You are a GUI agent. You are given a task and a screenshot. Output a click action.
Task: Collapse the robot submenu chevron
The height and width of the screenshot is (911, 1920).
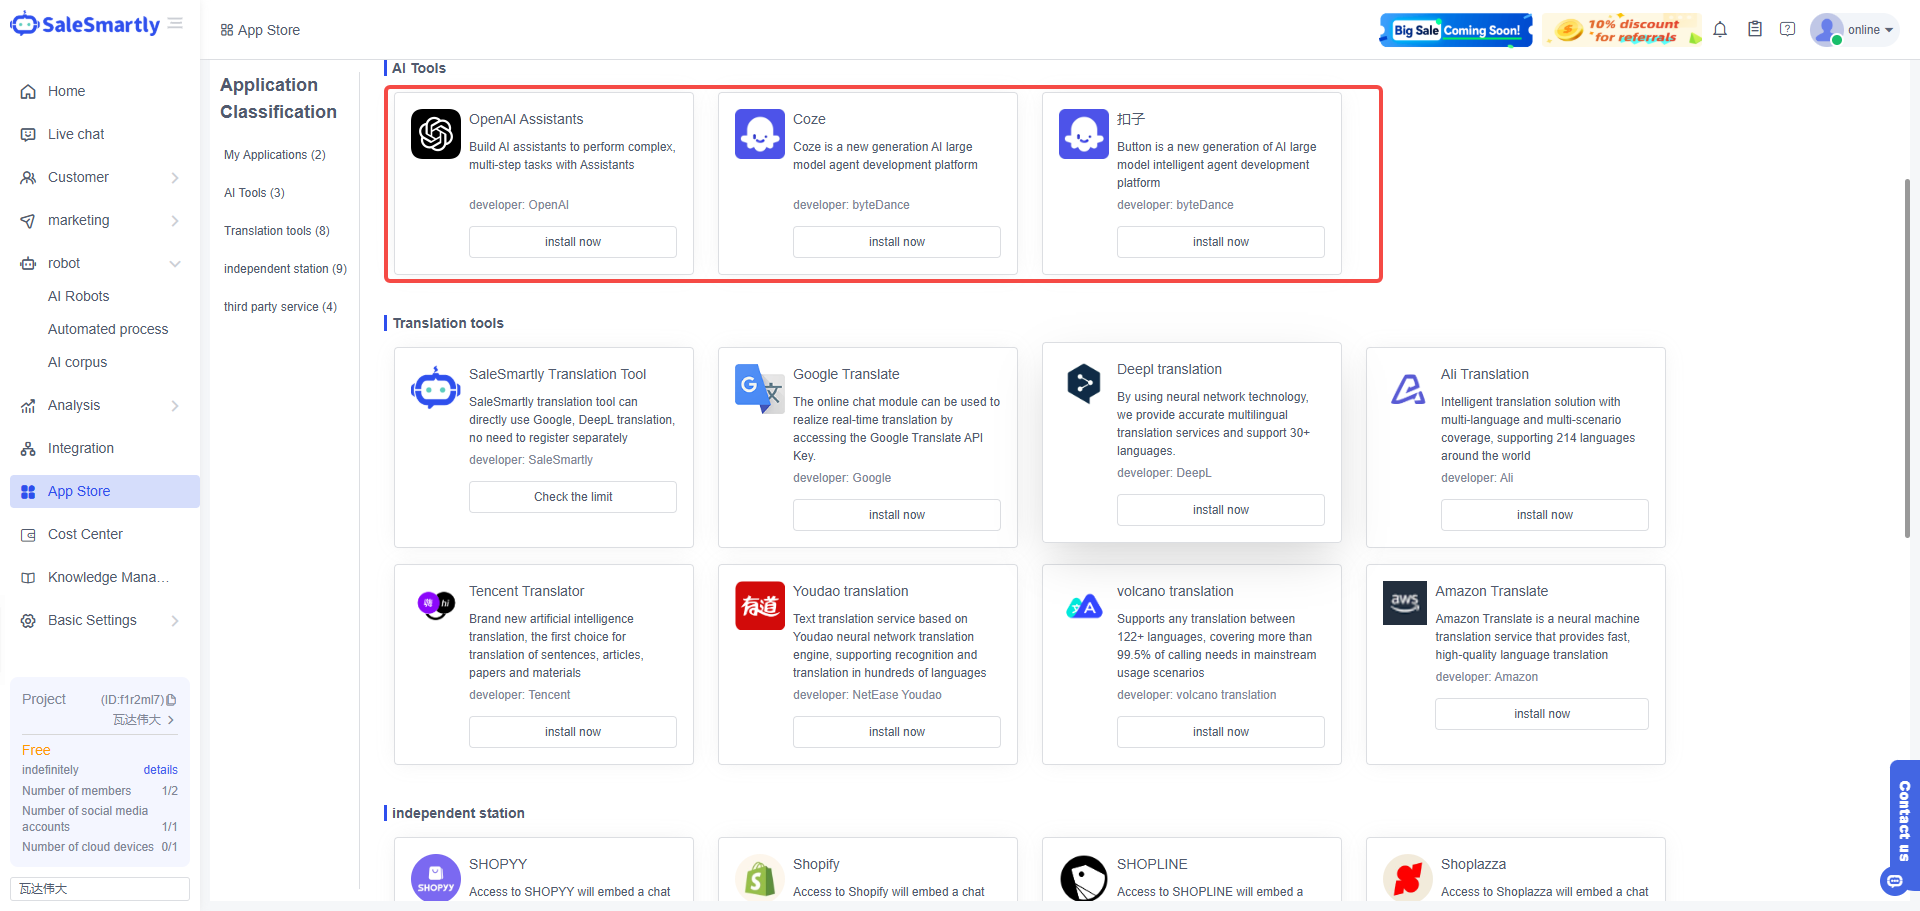(175, 264)
